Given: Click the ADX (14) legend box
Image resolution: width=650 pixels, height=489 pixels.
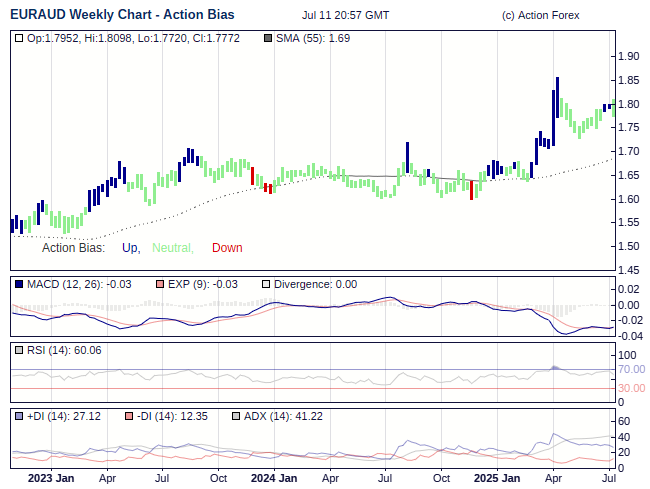Looking at the screenshot, I should click(235, 416).
